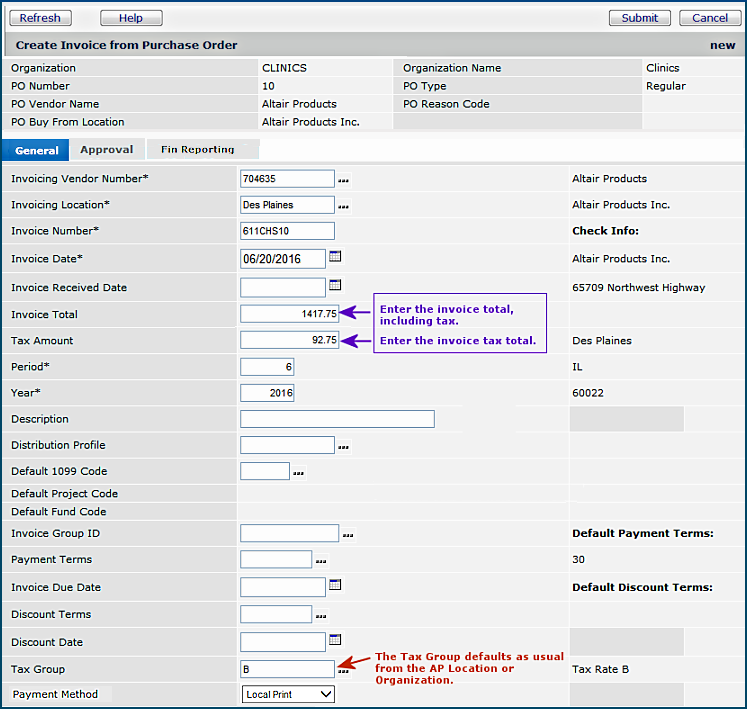Open lookup for Discount Terms
747x709 pixels.
pyautogui.click(x=321, y=616)
